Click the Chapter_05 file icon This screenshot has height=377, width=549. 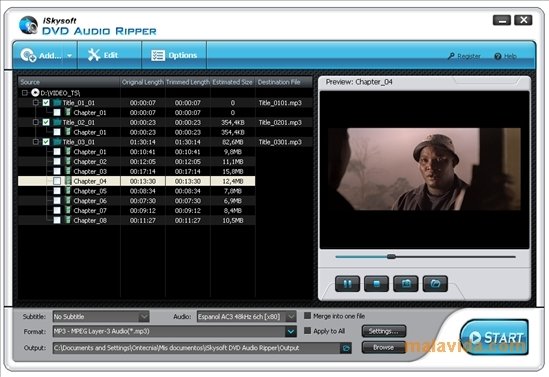68,191
